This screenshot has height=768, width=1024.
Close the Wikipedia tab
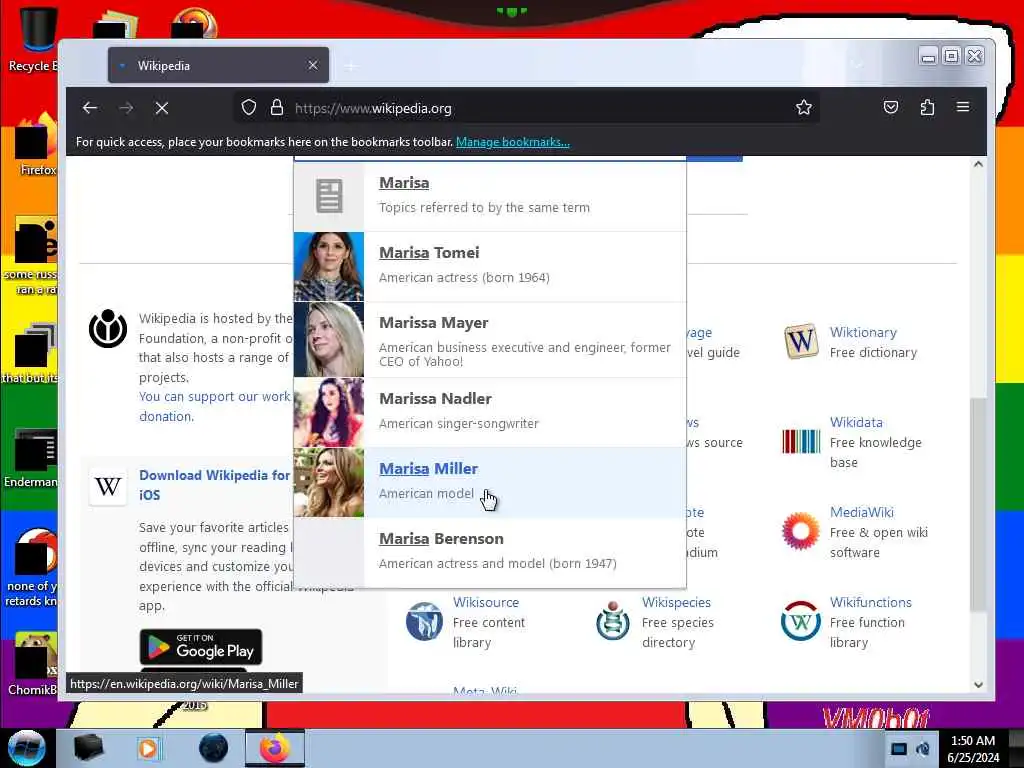pos(313,65)
